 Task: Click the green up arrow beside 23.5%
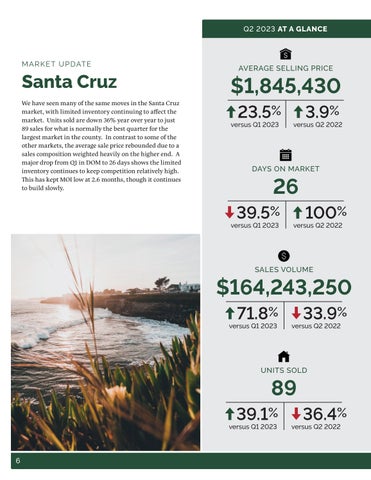tap(231, 112)
